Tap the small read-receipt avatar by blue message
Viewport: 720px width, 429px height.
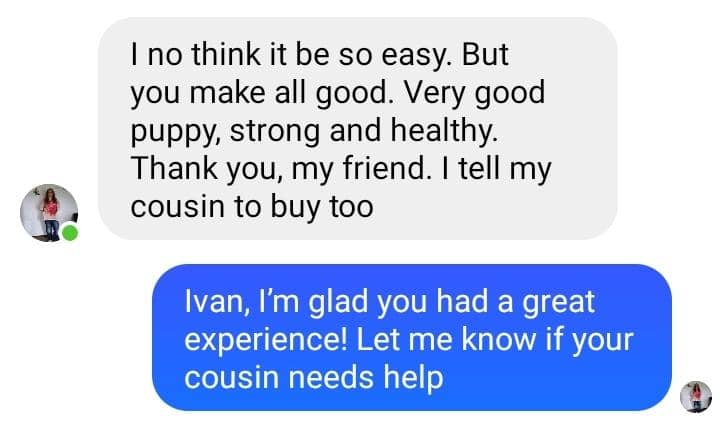696,397
